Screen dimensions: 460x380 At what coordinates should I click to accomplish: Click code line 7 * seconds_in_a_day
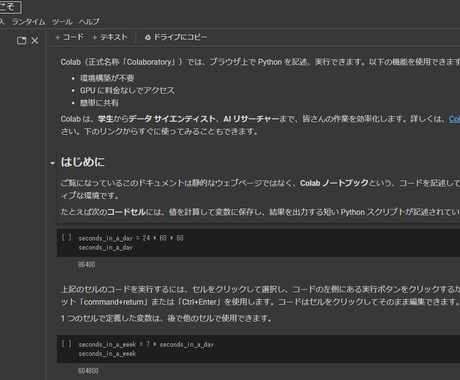(x=180, y=344)
